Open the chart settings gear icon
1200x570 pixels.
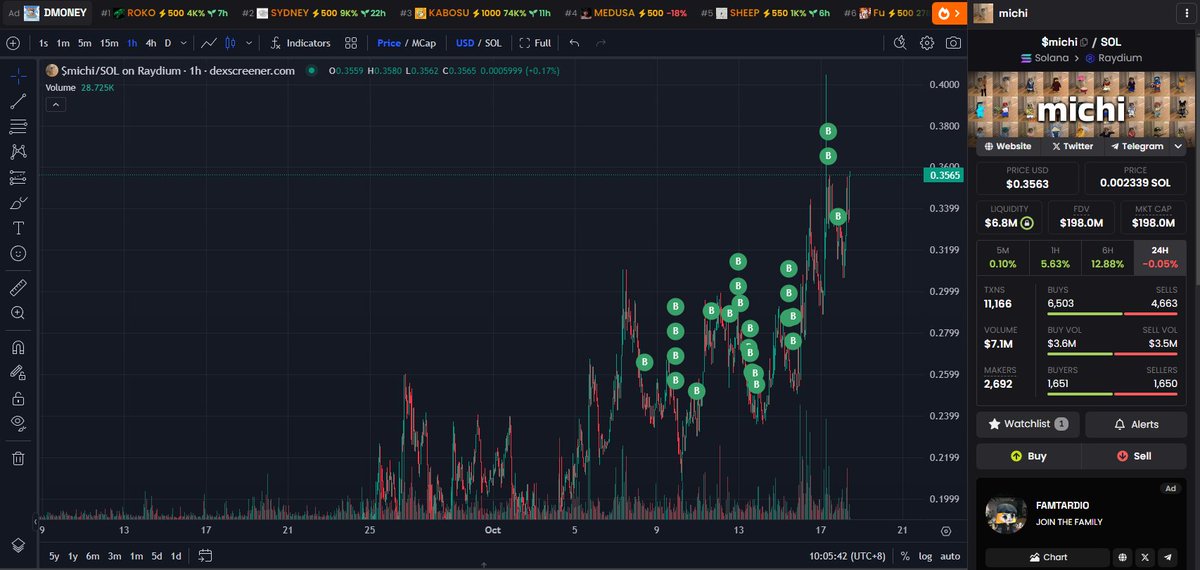click(x=927, y=43)
